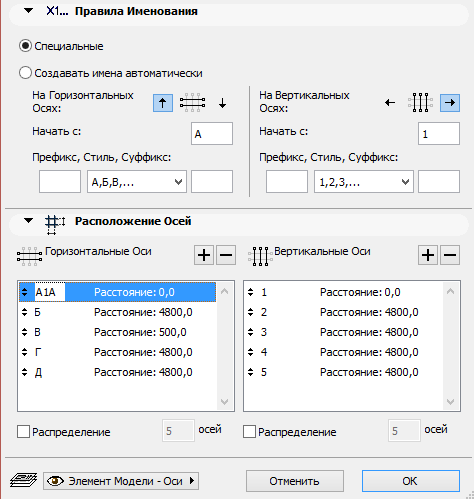
Task: Collapse the Расположение Осей section
Action: [29, 220]
